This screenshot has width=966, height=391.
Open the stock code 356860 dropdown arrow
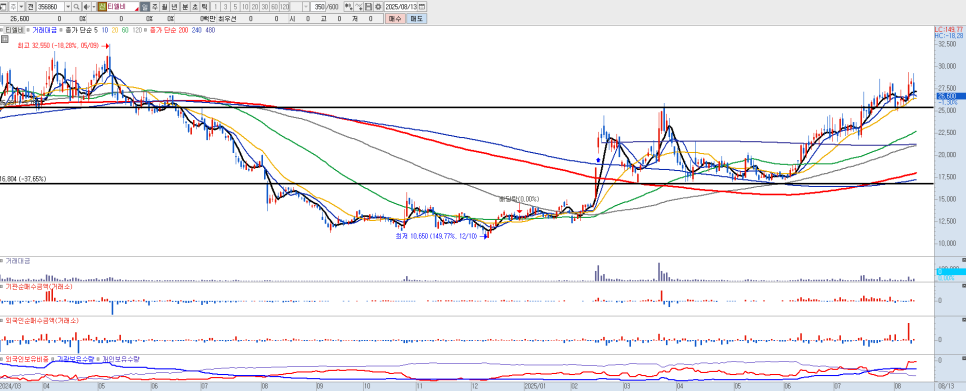click(x=68, y=6)
